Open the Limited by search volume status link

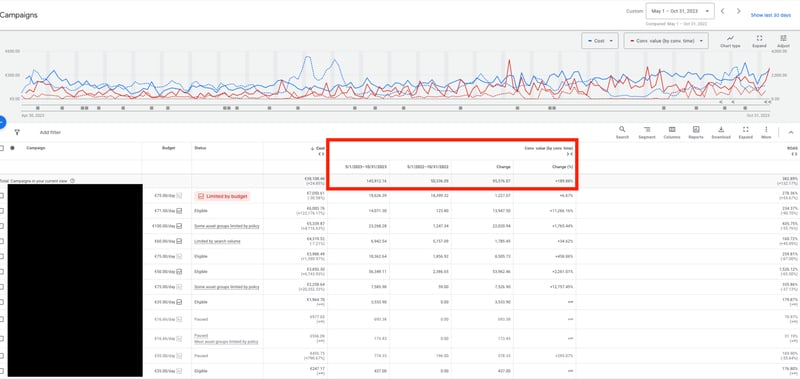[x=217, y=241]
